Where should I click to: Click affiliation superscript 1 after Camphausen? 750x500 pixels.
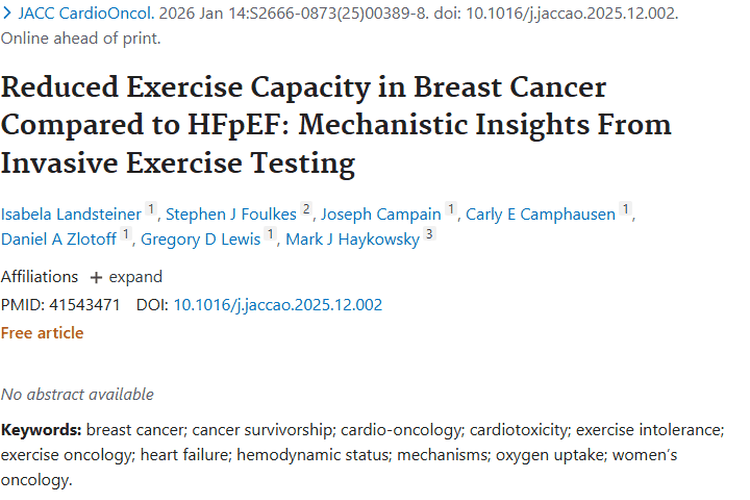coord(625,209)
